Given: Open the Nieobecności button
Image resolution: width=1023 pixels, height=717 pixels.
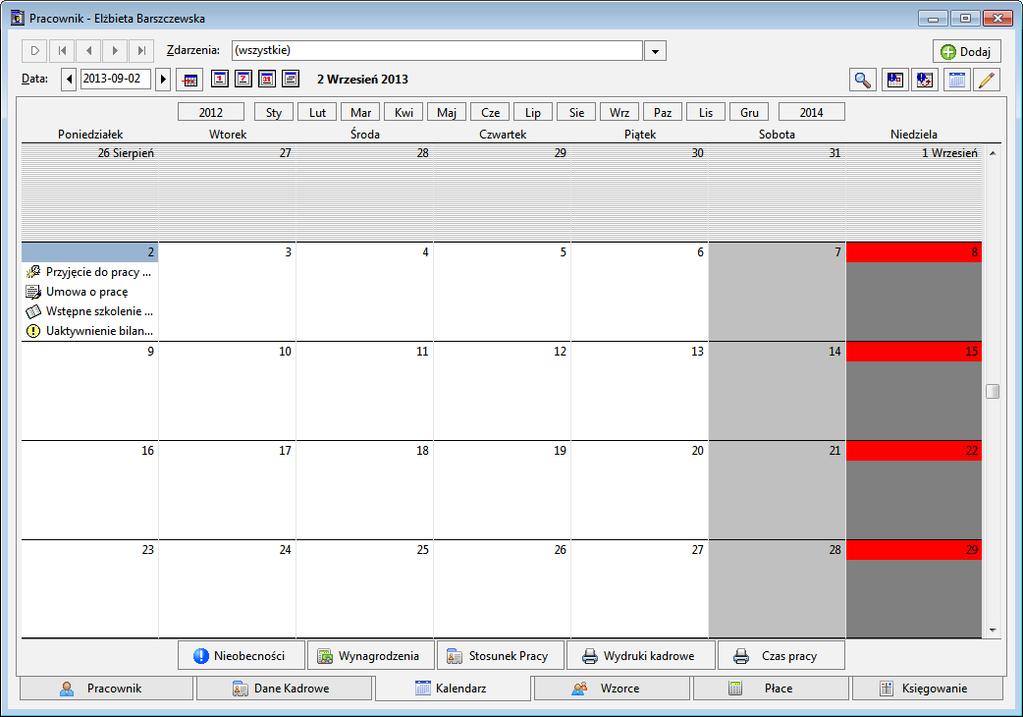Looking at the screenshot, I should [x=241, y=656].
